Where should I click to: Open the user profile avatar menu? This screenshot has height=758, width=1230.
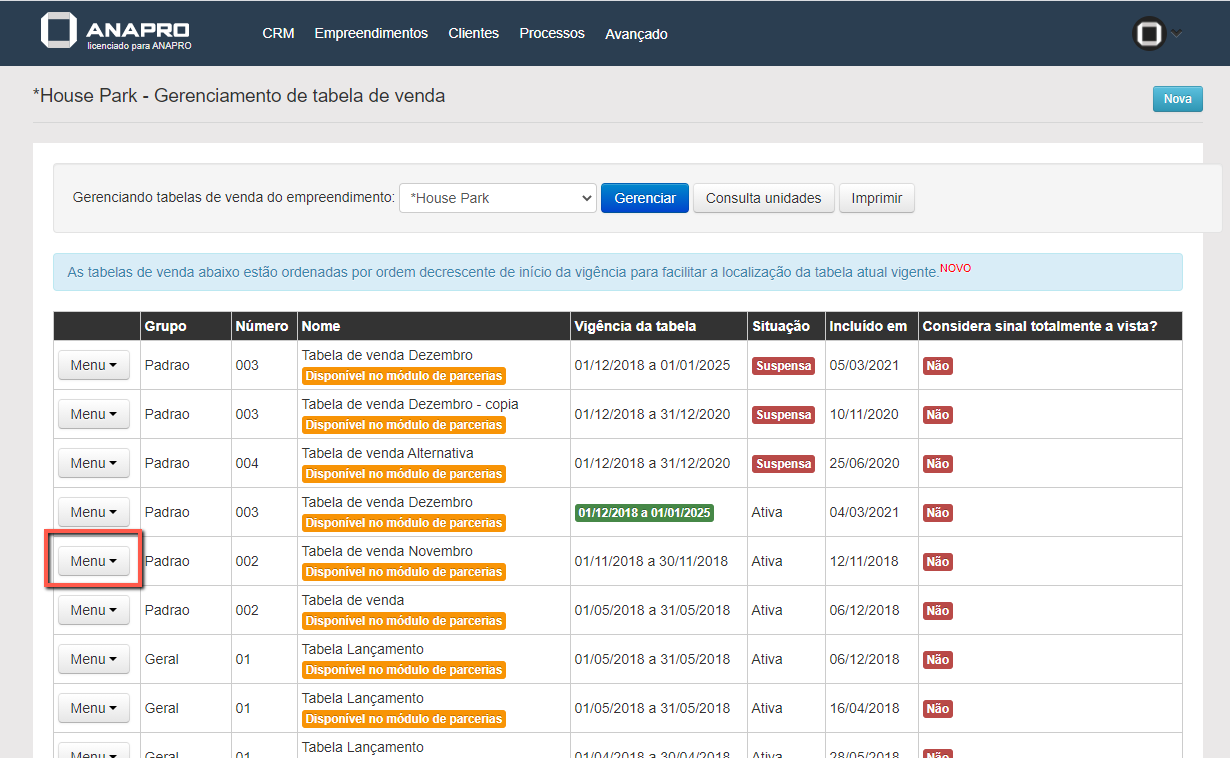coord(1149,34)
